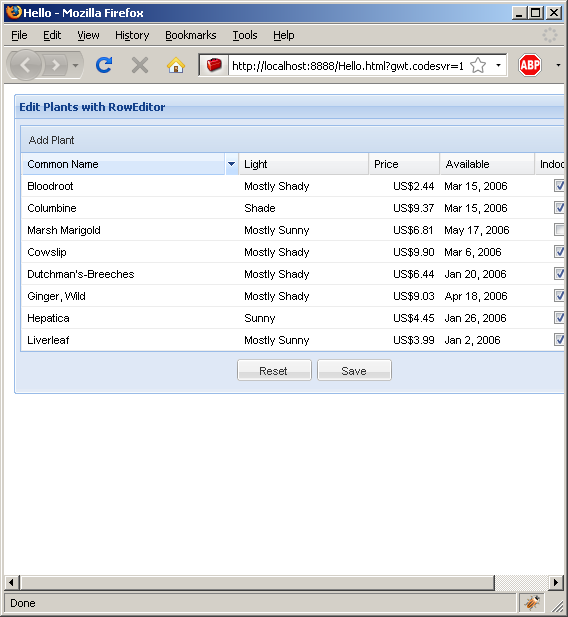Screen dimensions: 568x617
Task: Open the Adblock Plus ABP icon
Action: [x=530, y=65]
